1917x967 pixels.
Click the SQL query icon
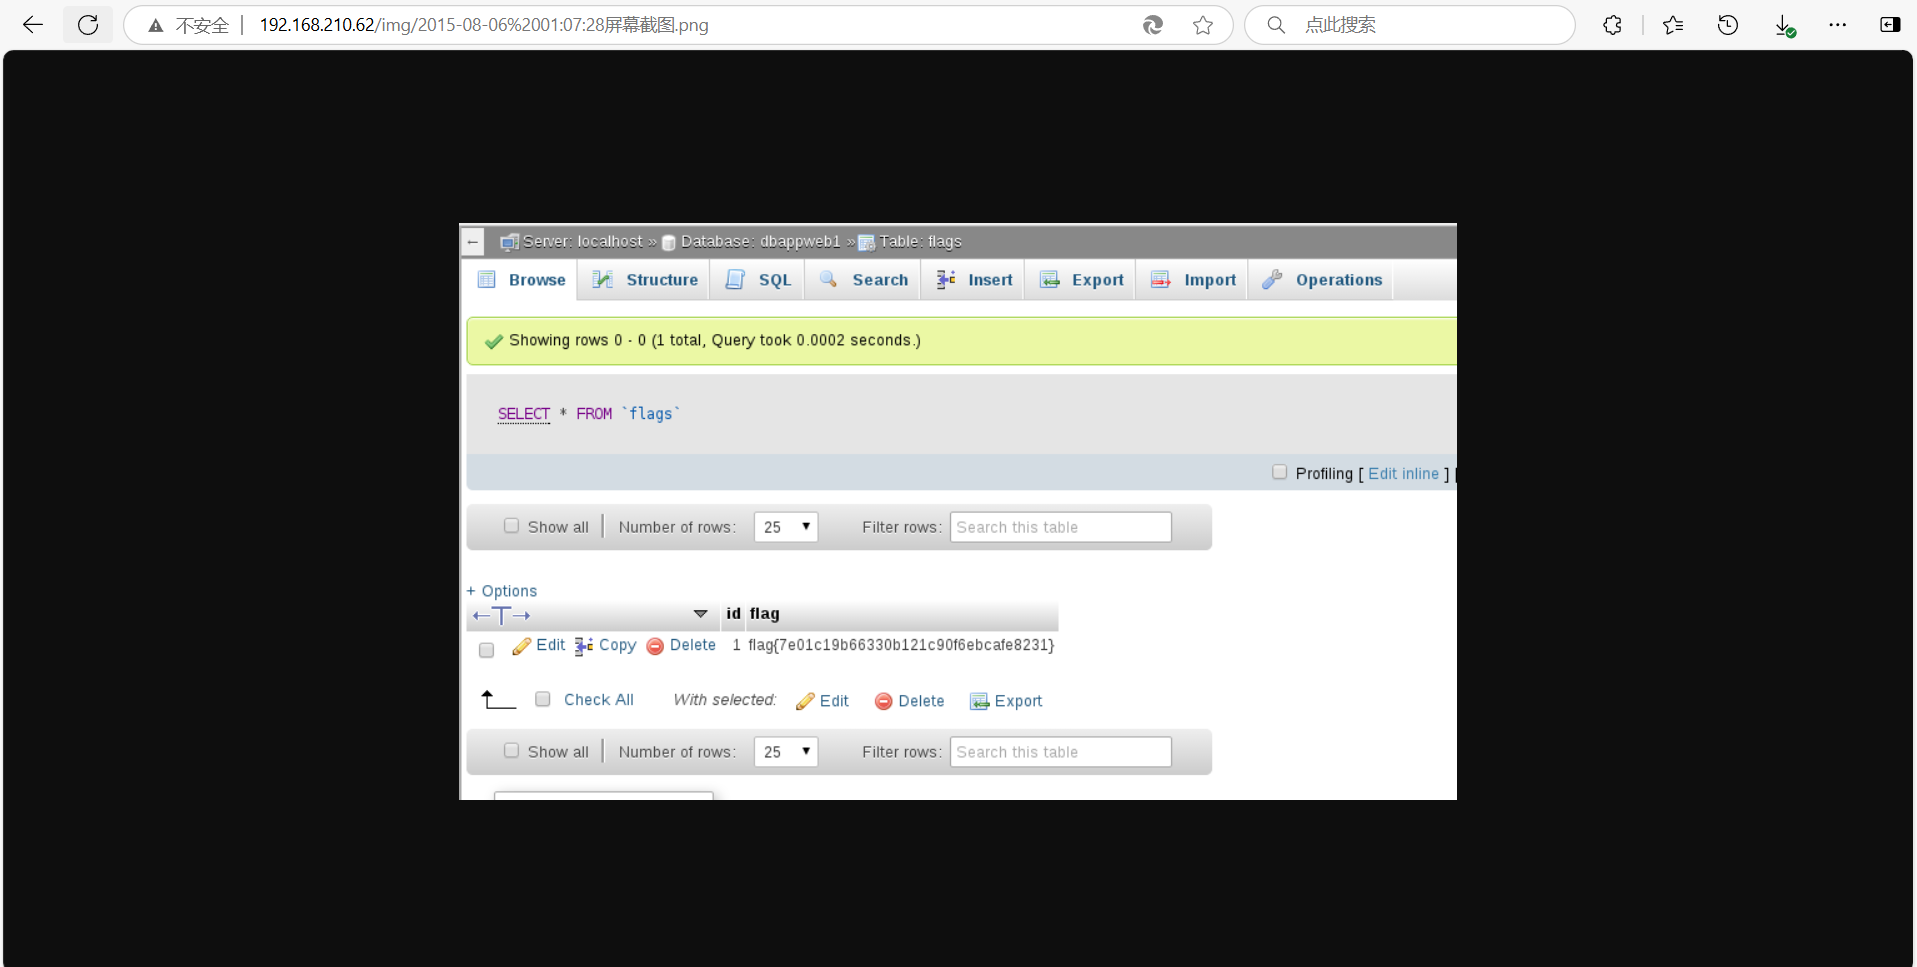click(734, 279)
